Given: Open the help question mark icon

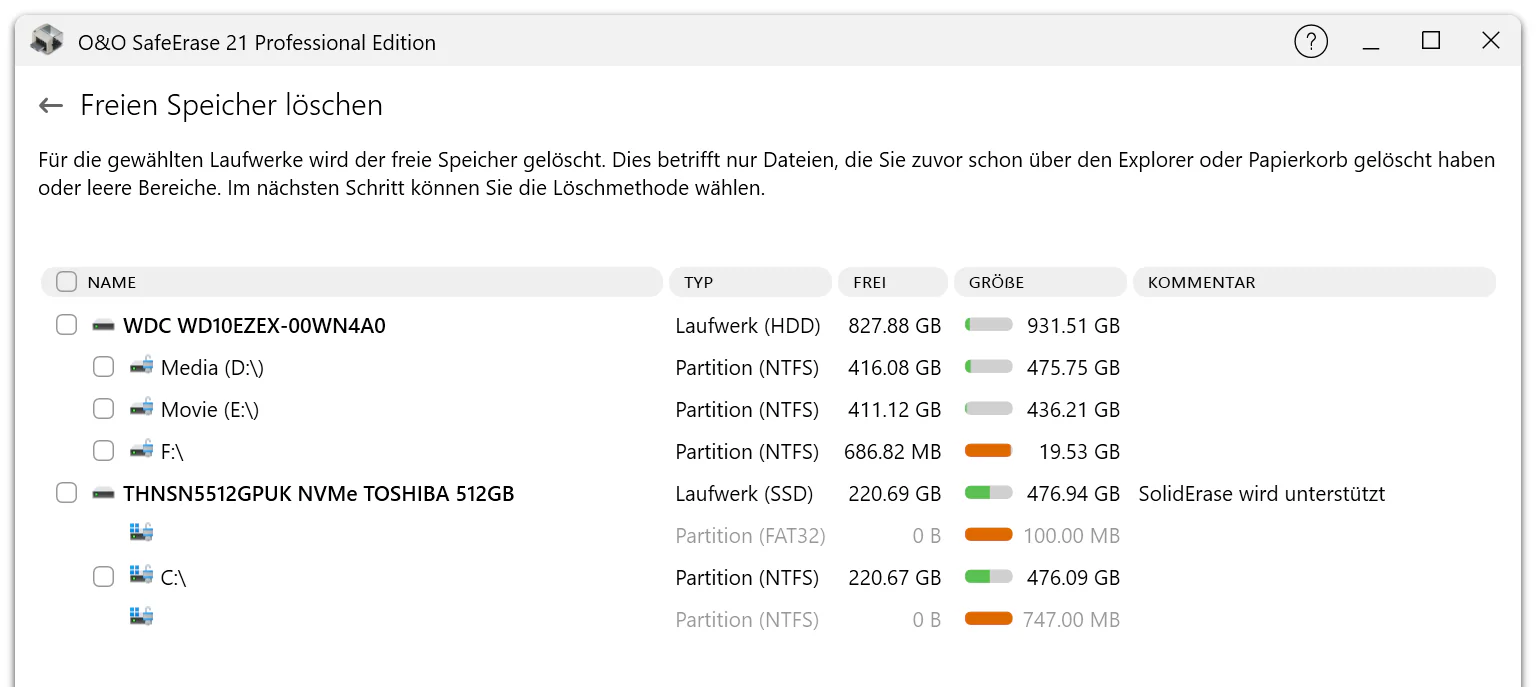Looking at the screenshot, I should [x=1311, y=41].
